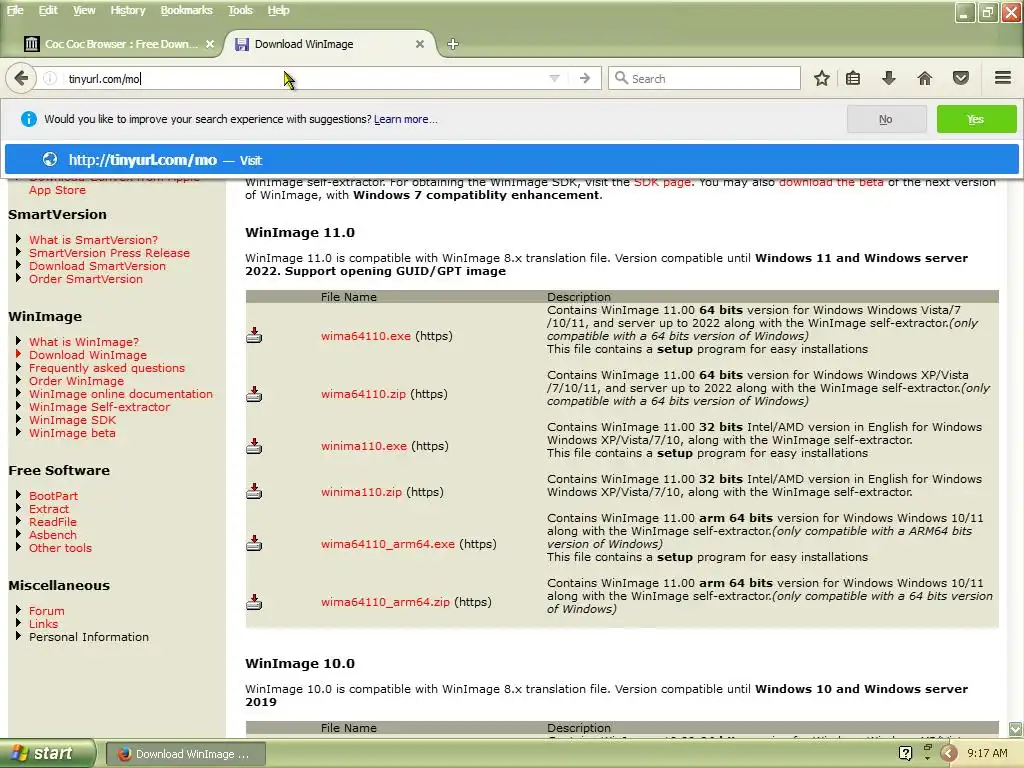The width and height of the screenshot is (1024, 768).
Task: Click the download icon for winima110.exe
Action: pyautogui.click(x=254, y=446)
